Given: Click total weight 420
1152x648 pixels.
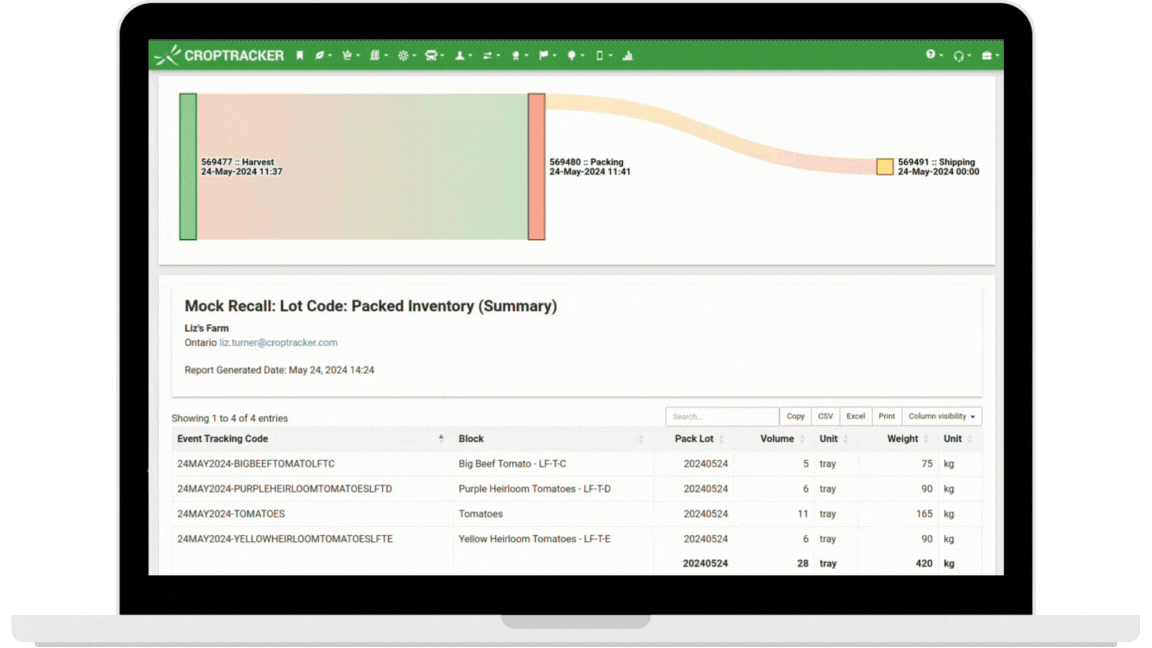Looking at the screenshot, I should (x=924, y=564).
